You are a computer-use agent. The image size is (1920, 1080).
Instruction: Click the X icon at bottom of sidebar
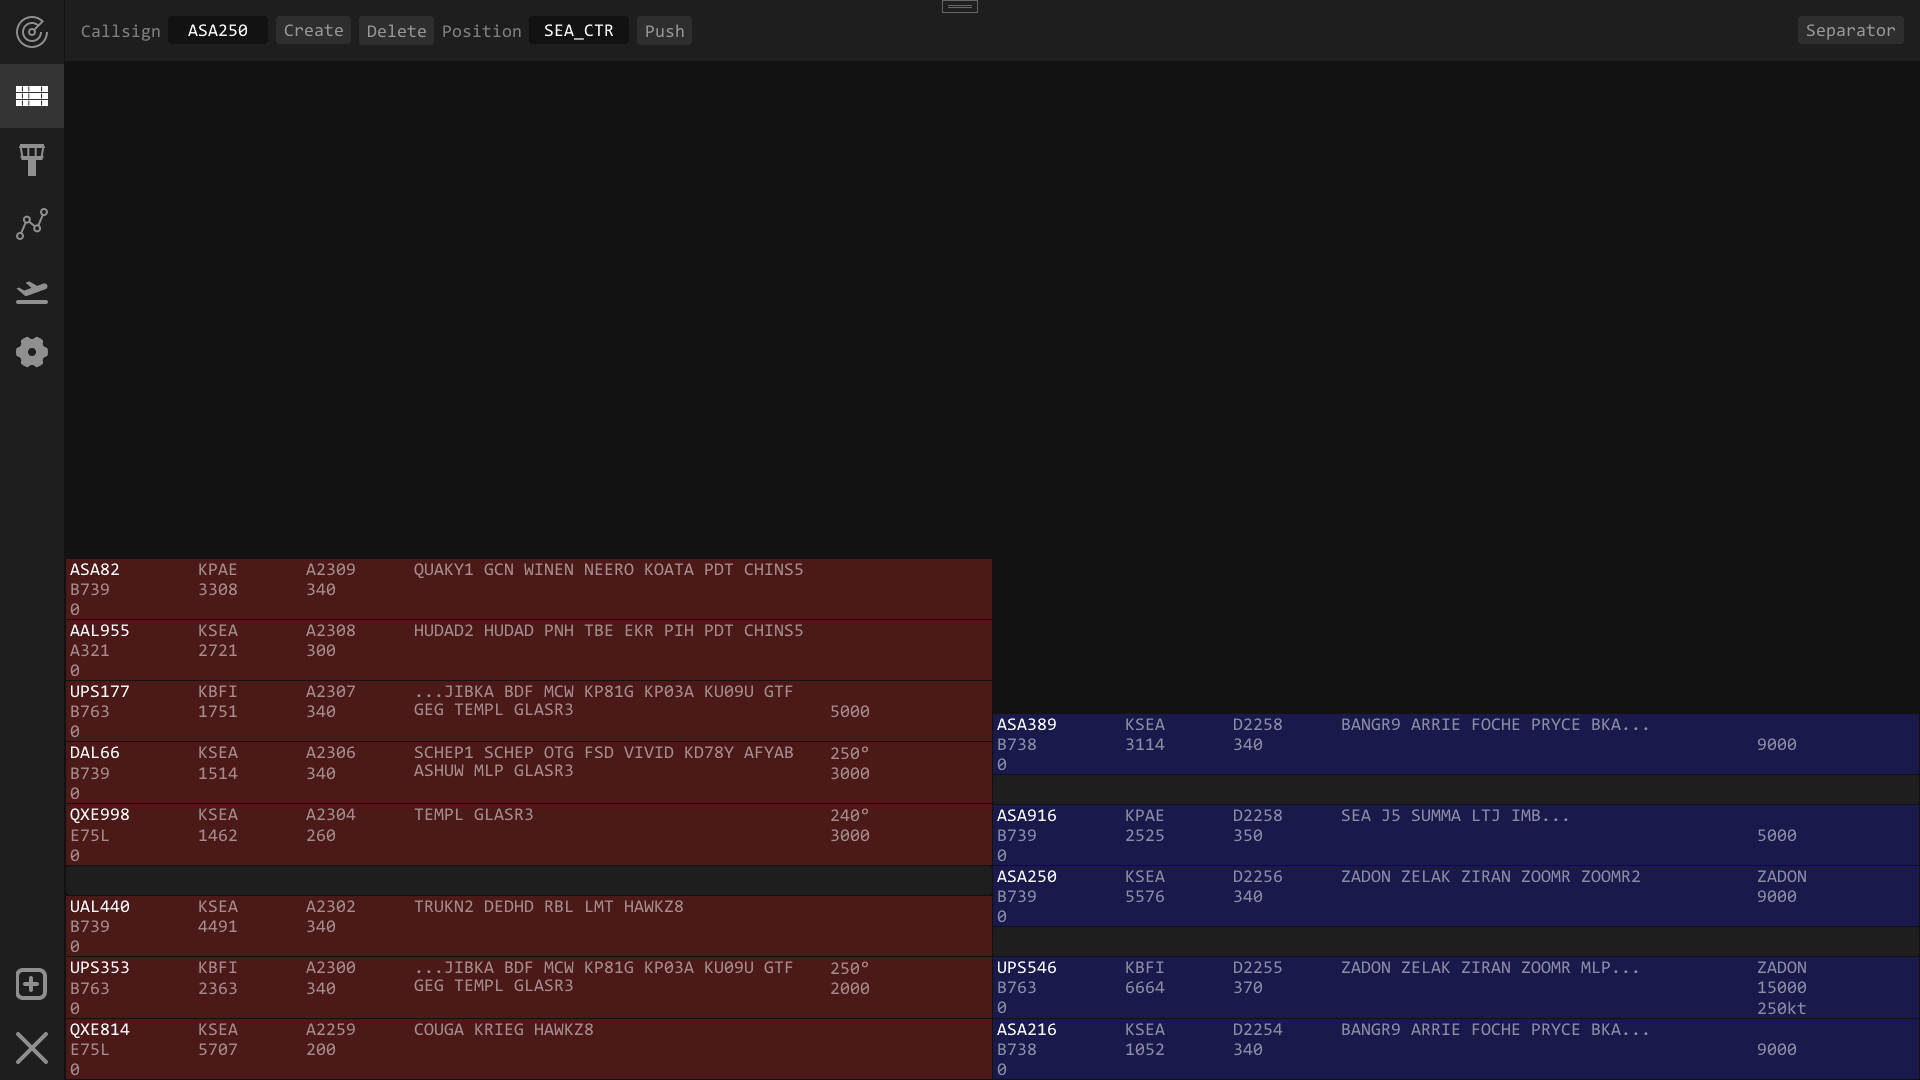pos(31,1047)
